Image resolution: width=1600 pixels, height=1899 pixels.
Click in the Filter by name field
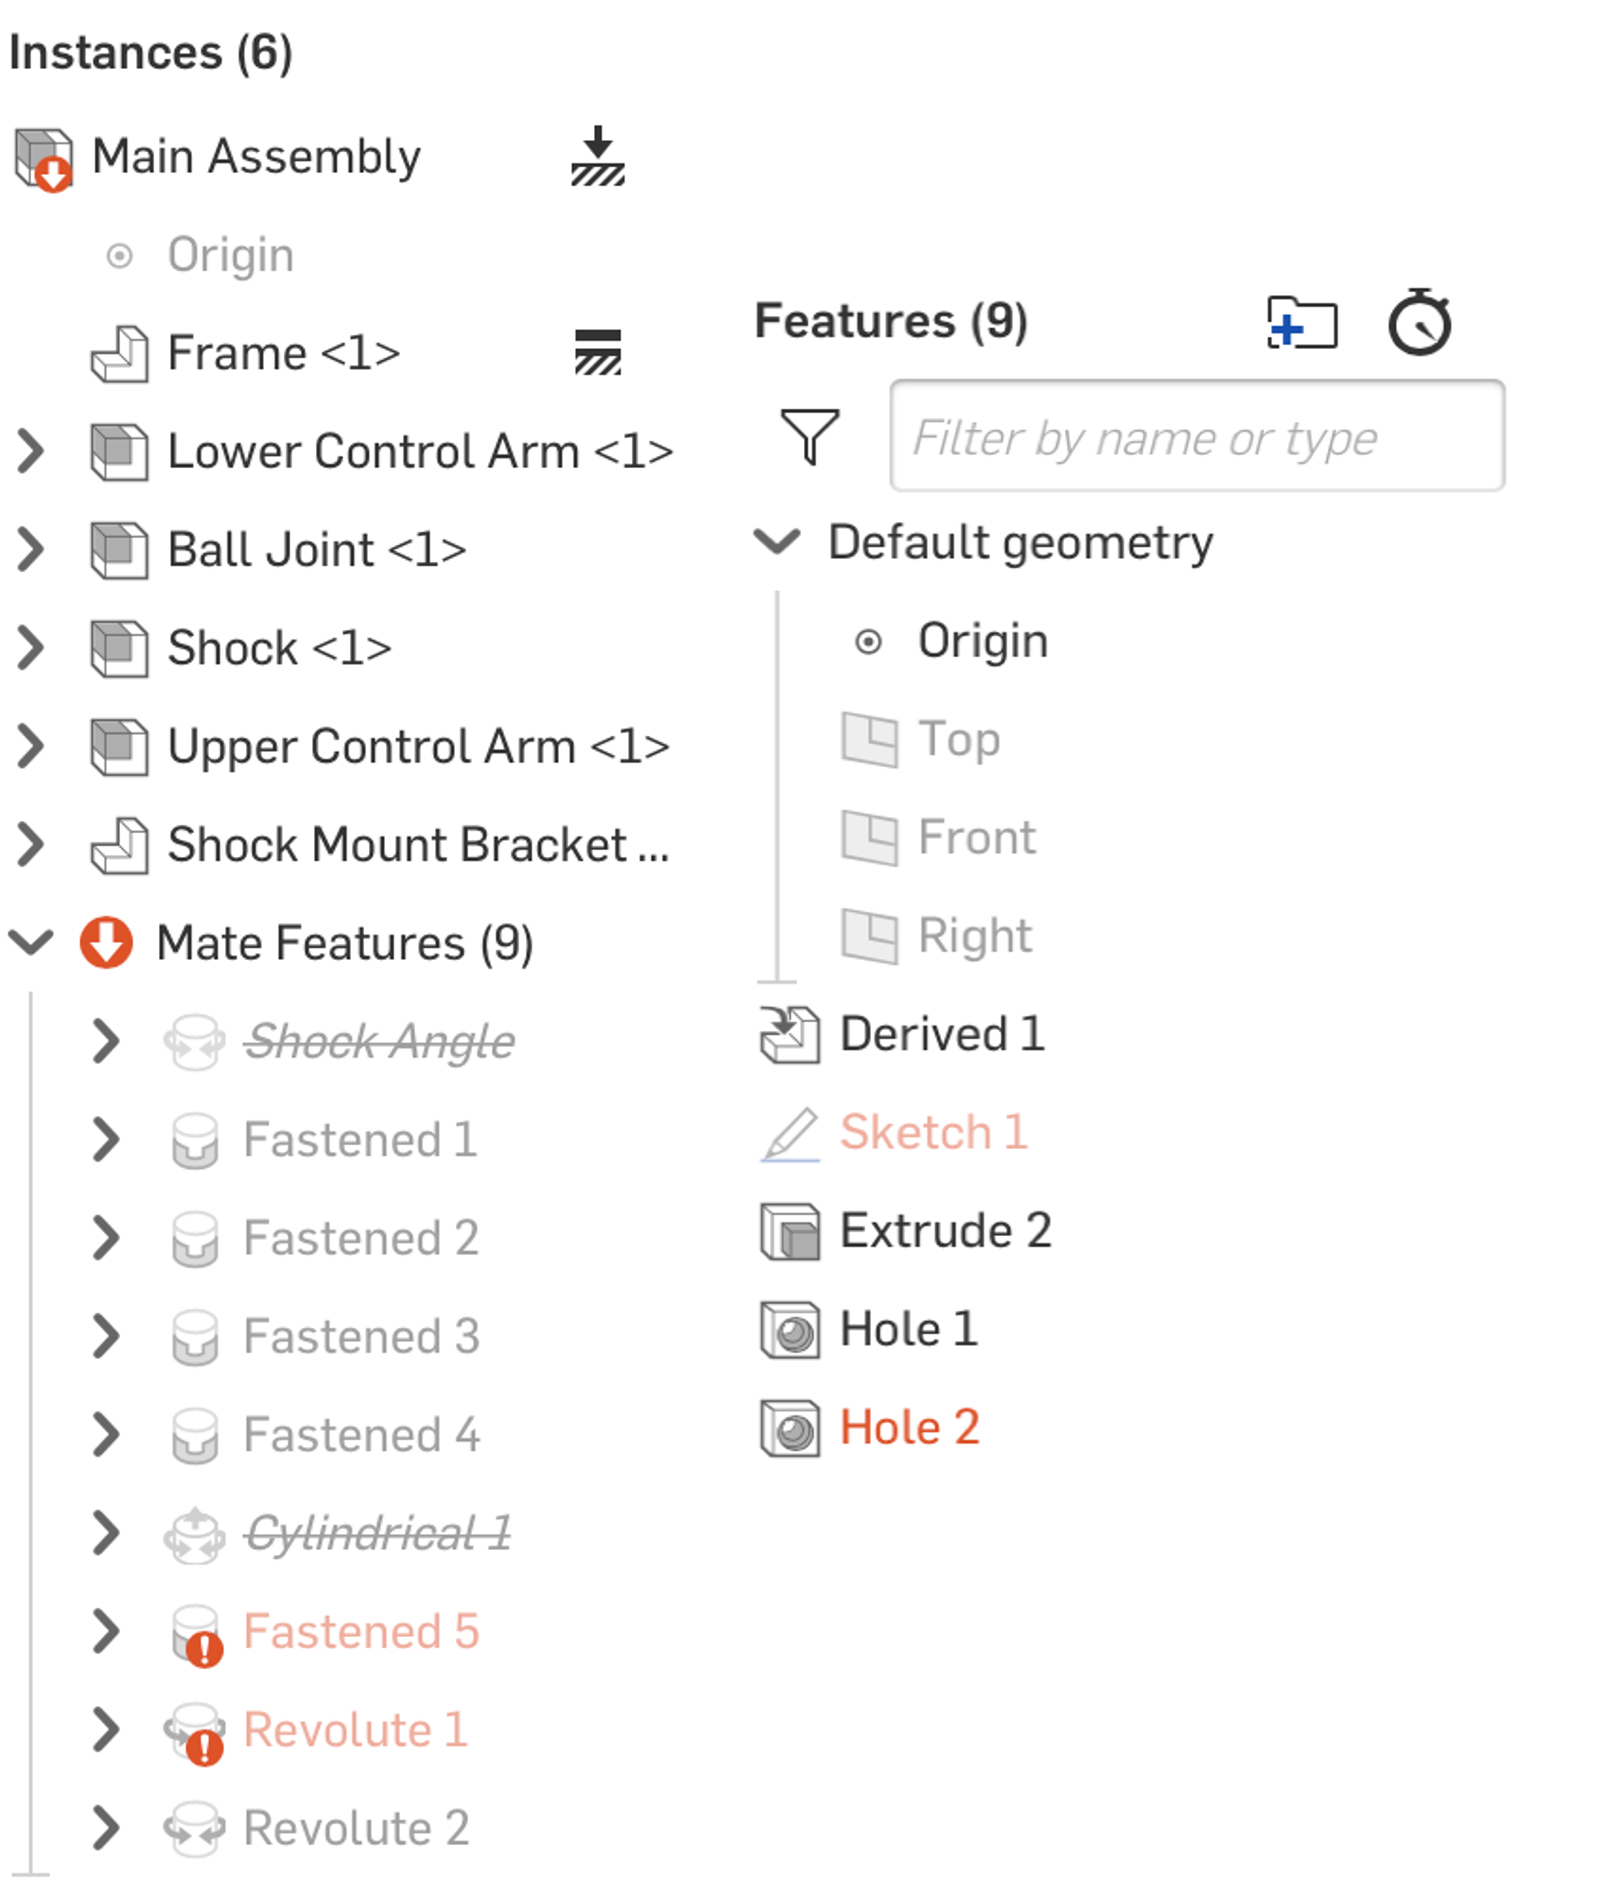pos(1196,436)
